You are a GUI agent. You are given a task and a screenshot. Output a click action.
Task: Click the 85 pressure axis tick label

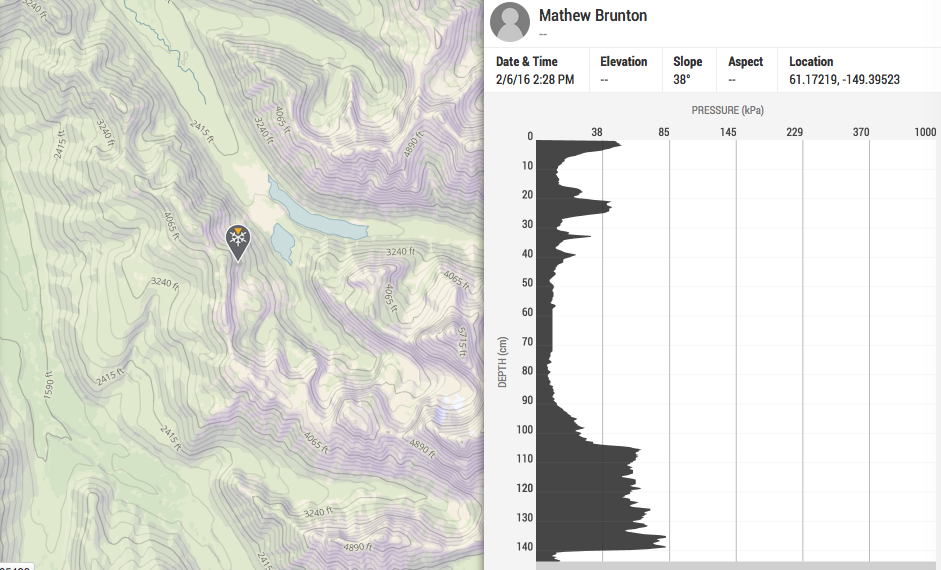(663, 132)
